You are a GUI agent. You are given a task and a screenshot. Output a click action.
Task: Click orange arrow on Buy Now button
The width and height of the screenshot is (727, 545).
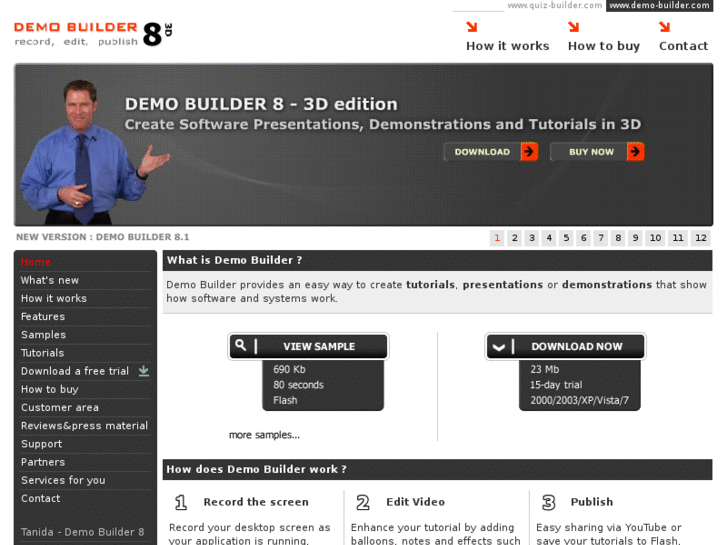tap(635, 152)
